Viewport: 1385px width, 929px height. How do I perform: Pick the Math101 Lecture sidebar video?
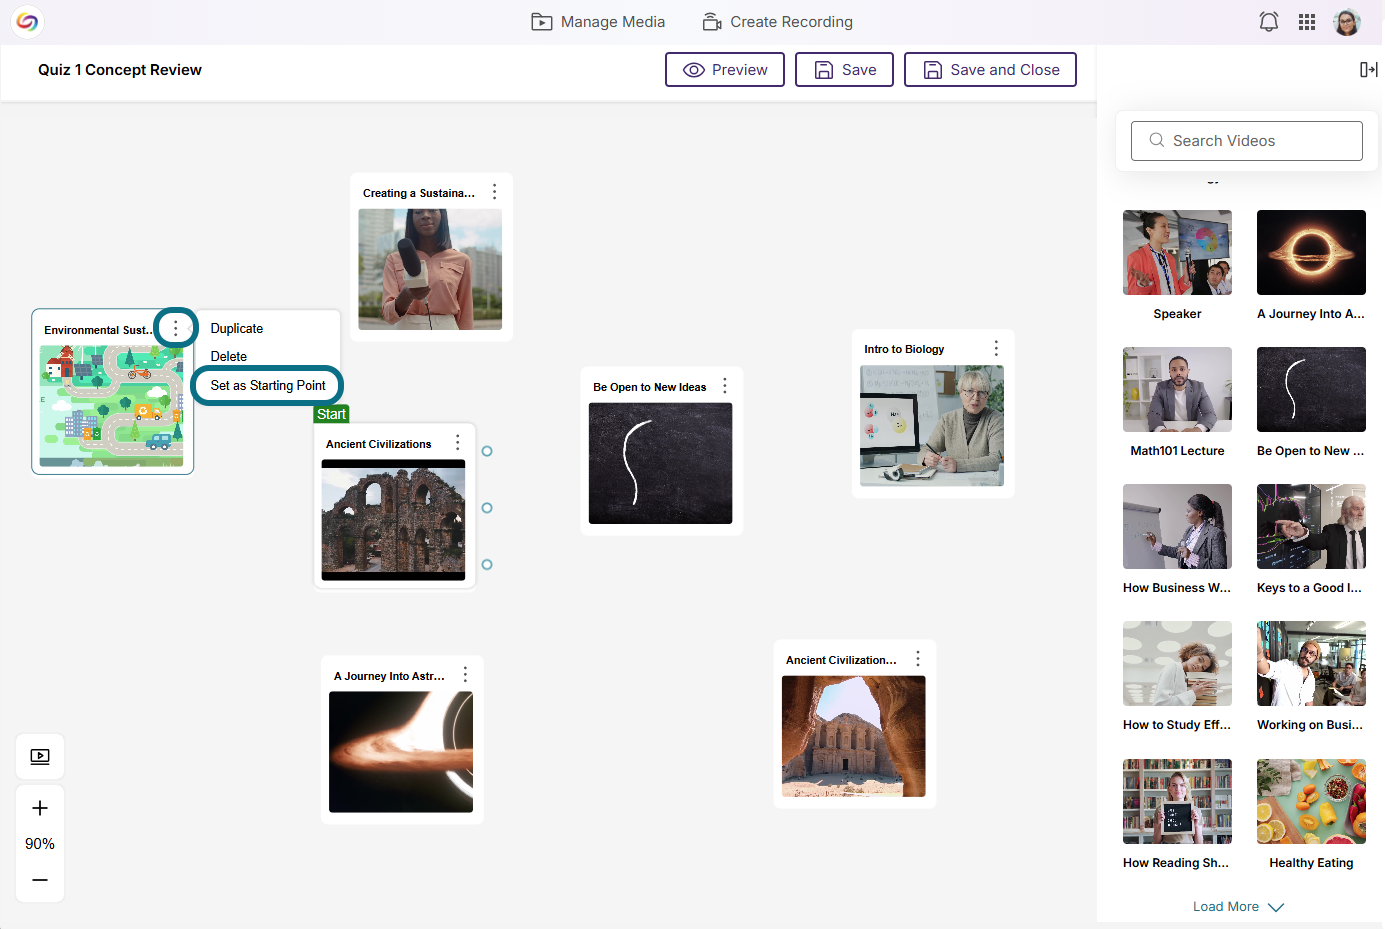coord(1177,389)
